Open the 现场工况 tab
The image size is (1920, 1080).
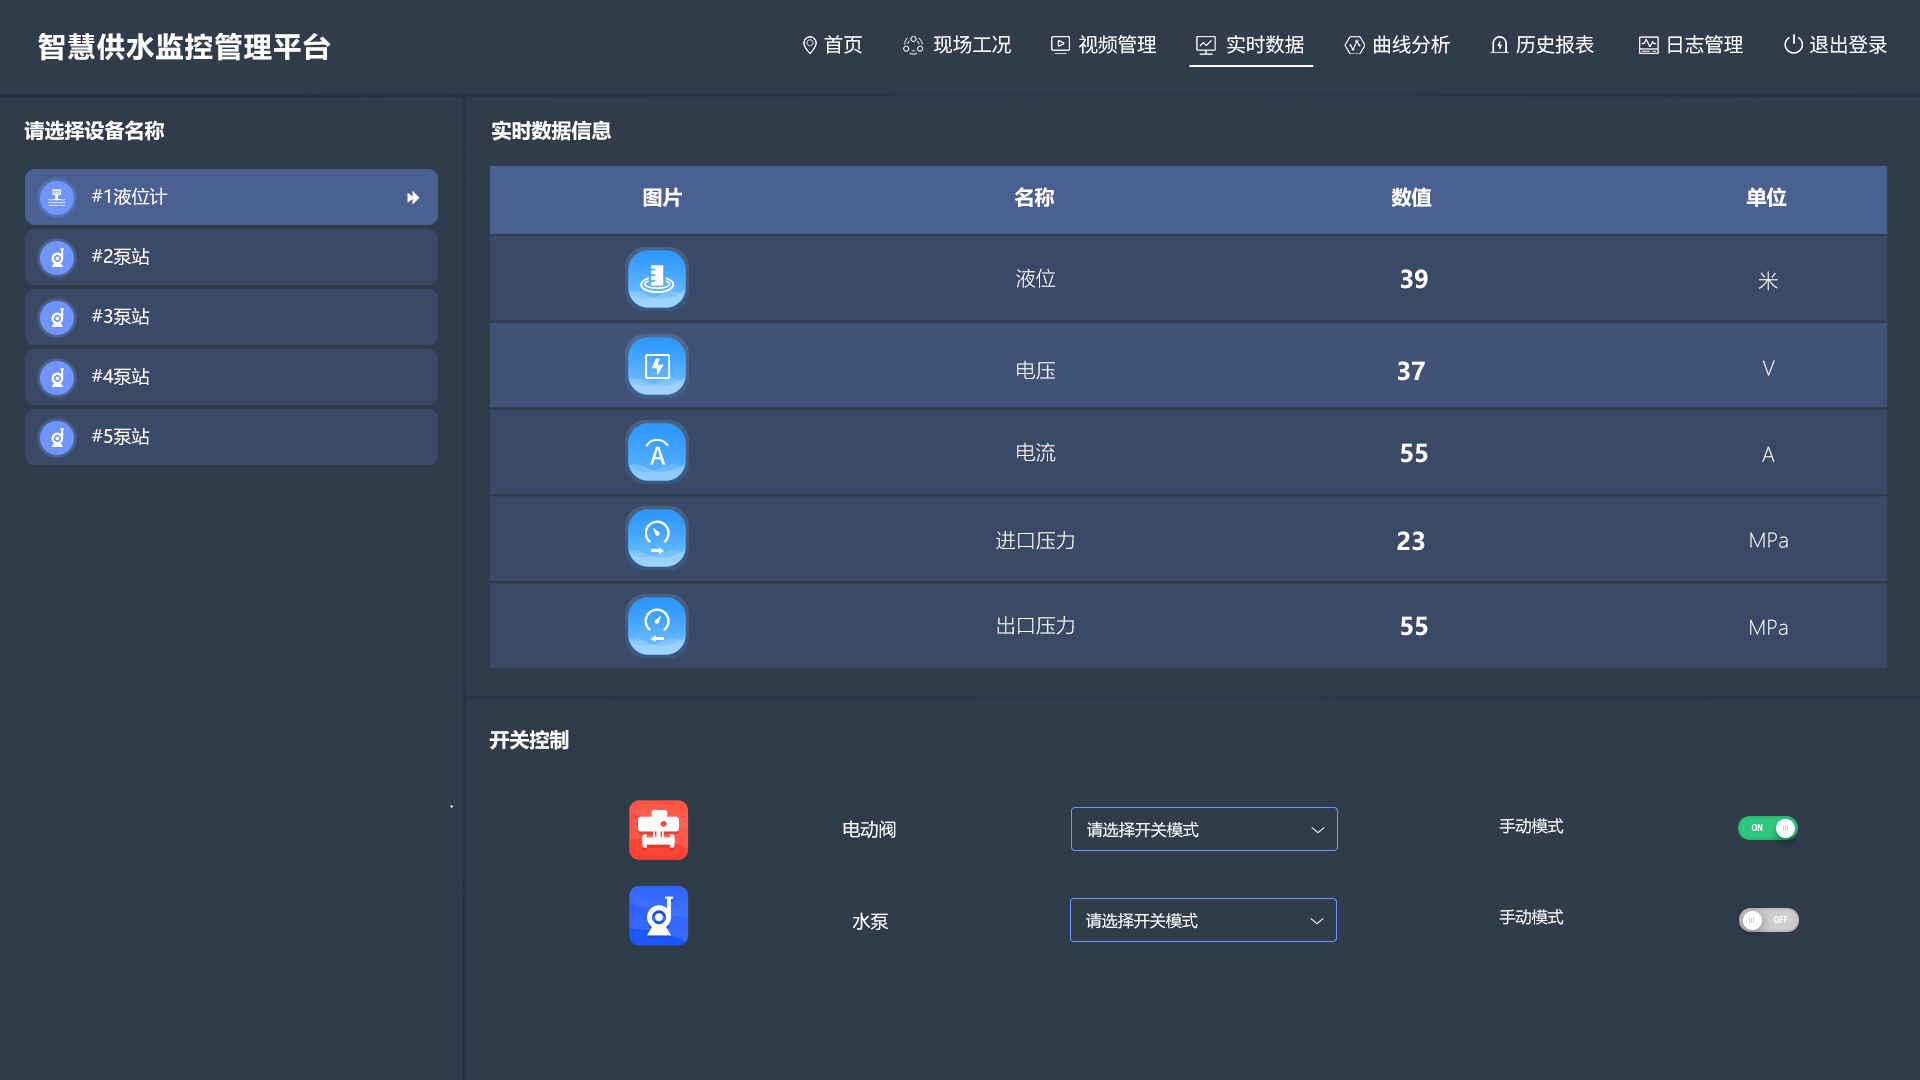coord(957,45)
